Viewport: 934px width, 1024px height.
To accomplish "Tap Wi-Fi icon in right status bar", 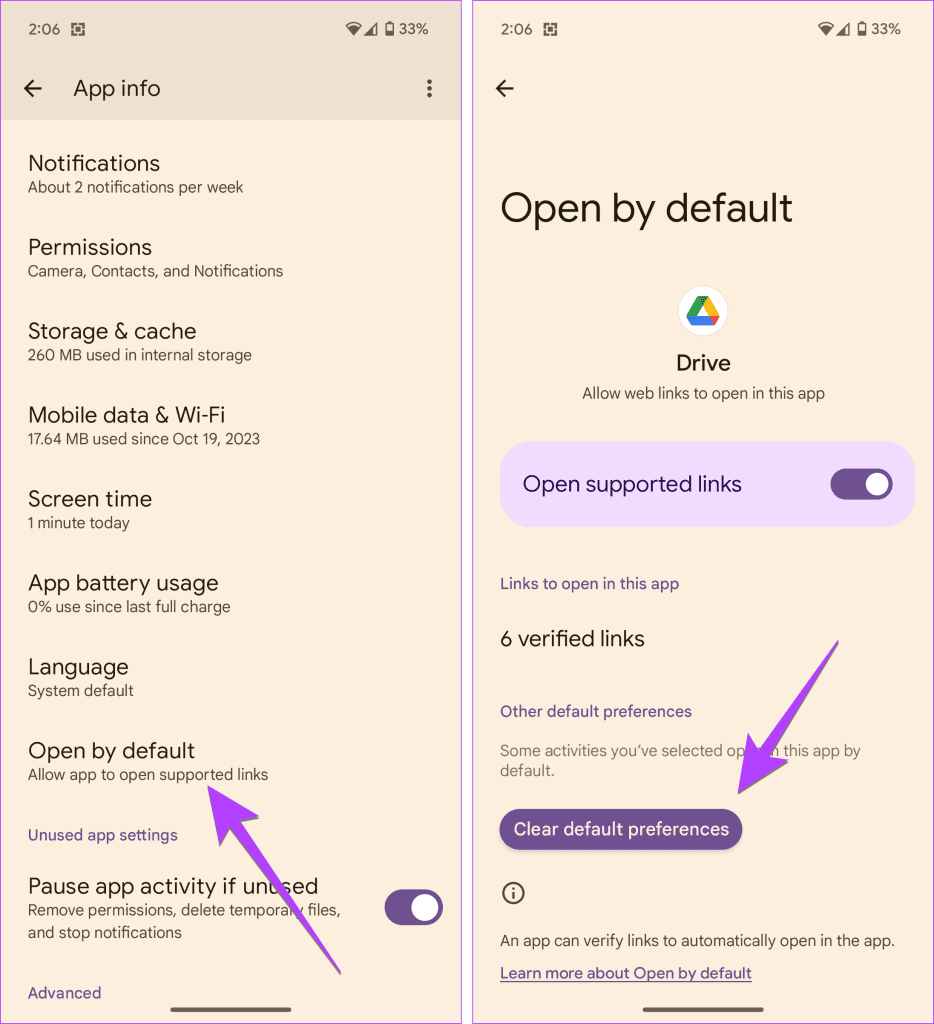I will (826, 29).
